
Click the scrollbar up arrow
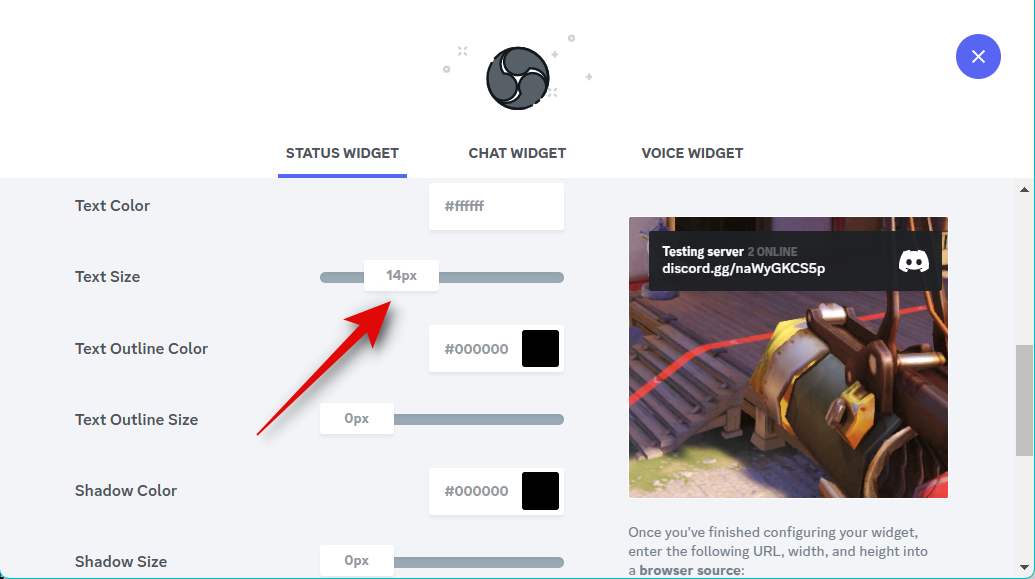[x=1024, y=190]
